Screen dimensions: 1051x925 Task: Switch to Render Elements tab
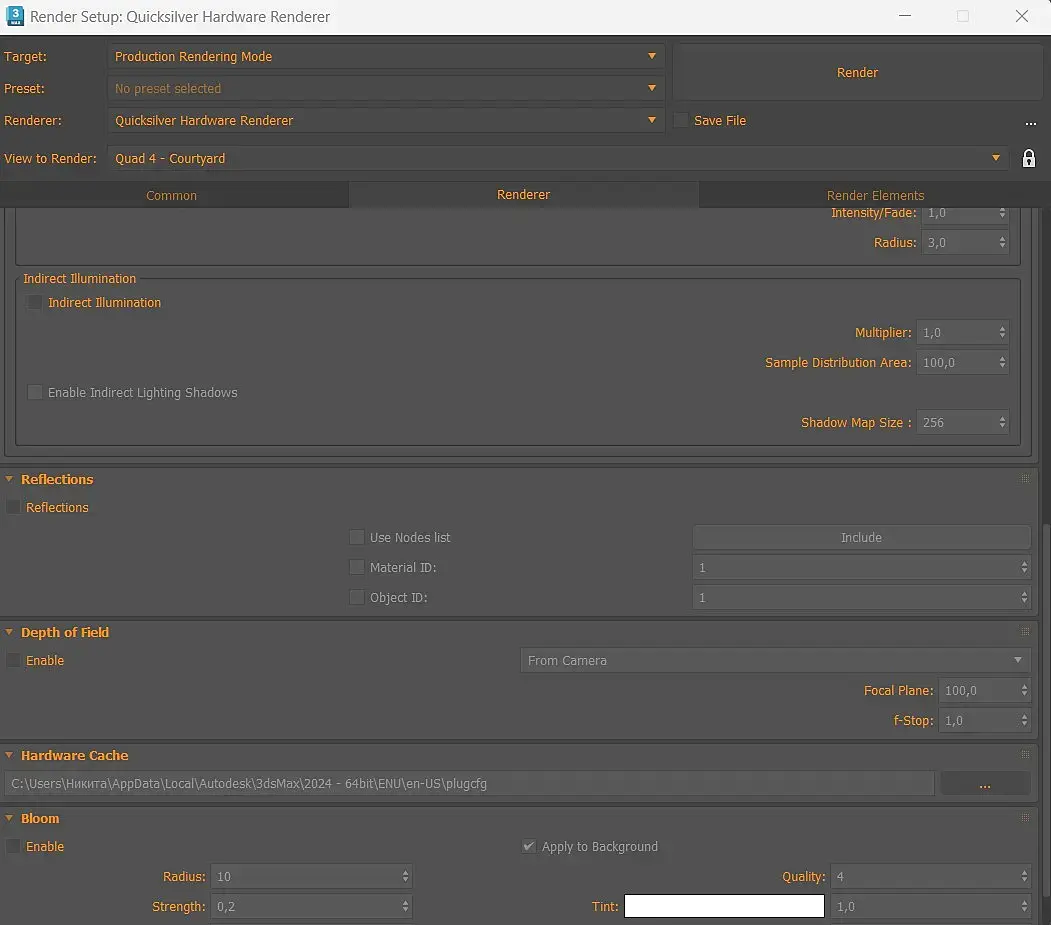coord(875,195)
